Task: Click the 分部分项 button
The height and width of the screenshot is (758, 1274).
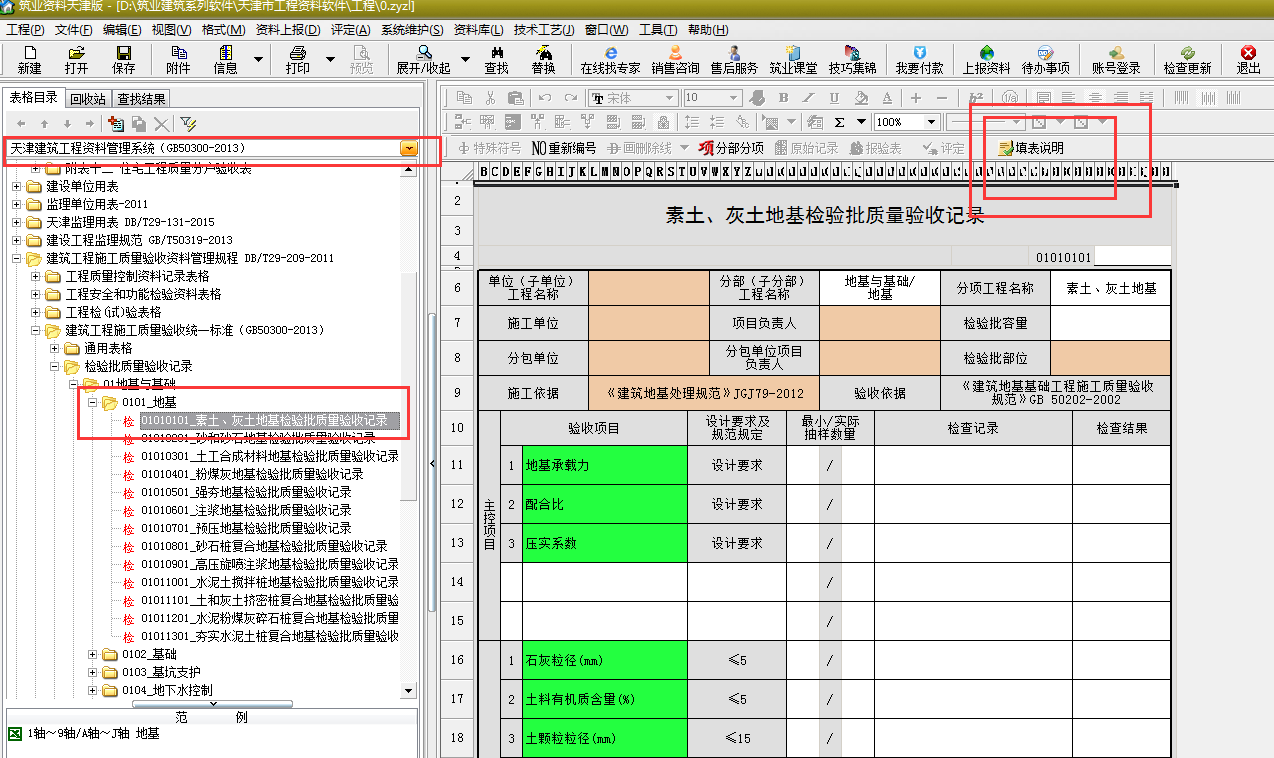Action: tap(731, 148)
